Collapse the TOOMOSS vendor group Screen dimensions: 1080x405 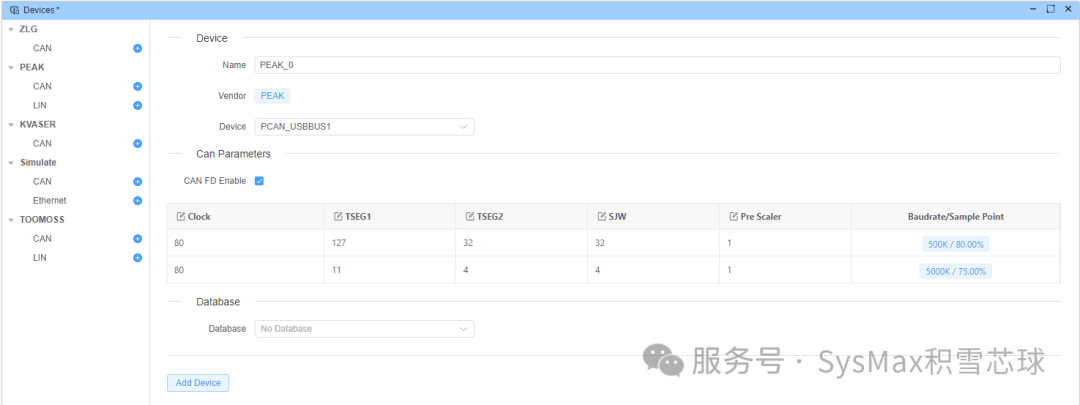pos(10,220)
